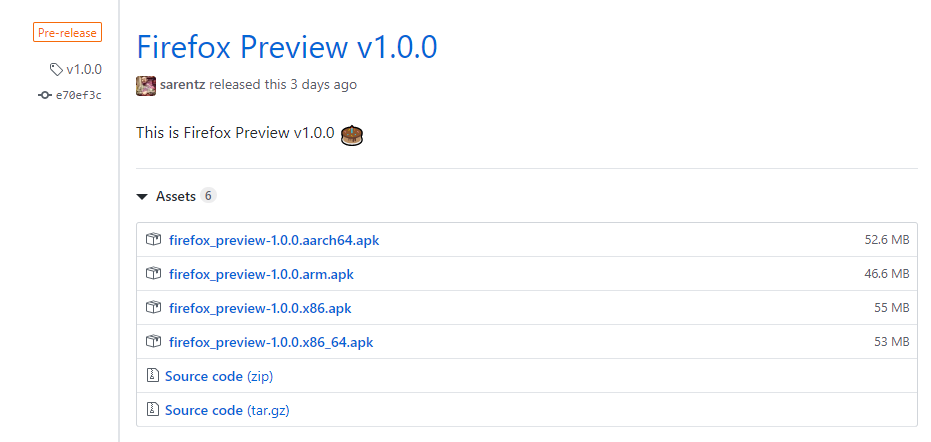Click the commit icon beside e70ef3c
The height and width of the screenshot is (442, 931).
[45, 95]
